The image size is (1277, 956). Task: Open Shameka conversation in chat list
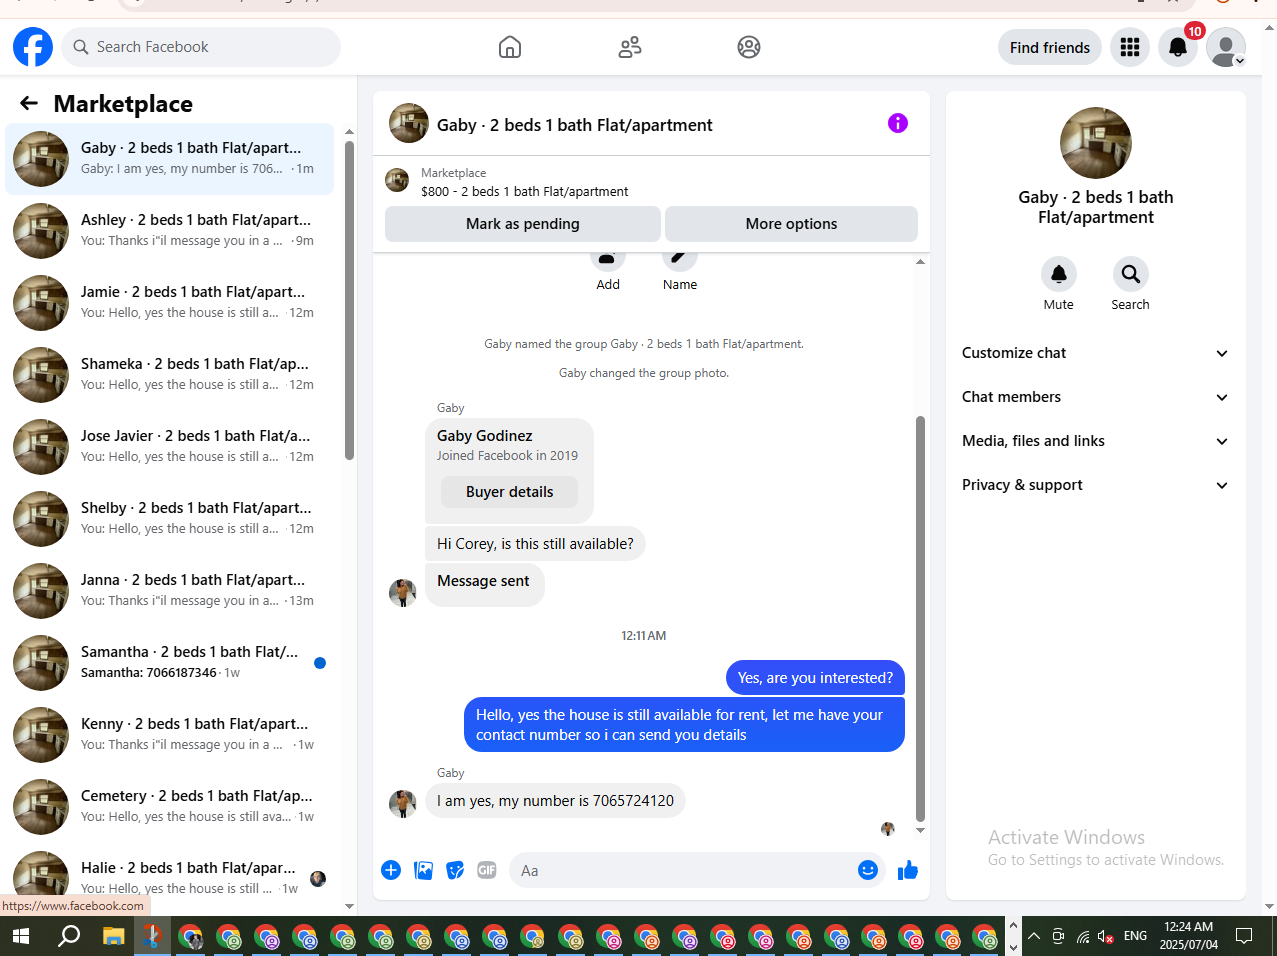(x=170, y=374)
